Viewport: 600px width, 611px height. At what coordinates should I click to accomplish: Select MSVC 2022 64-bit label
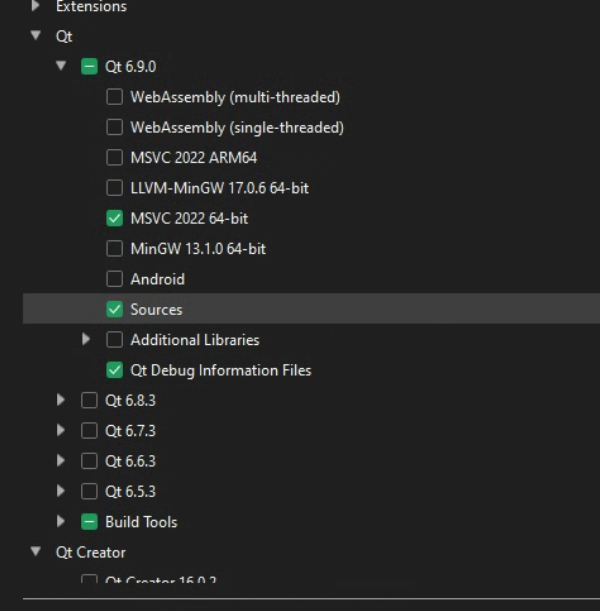coord(189,219)
